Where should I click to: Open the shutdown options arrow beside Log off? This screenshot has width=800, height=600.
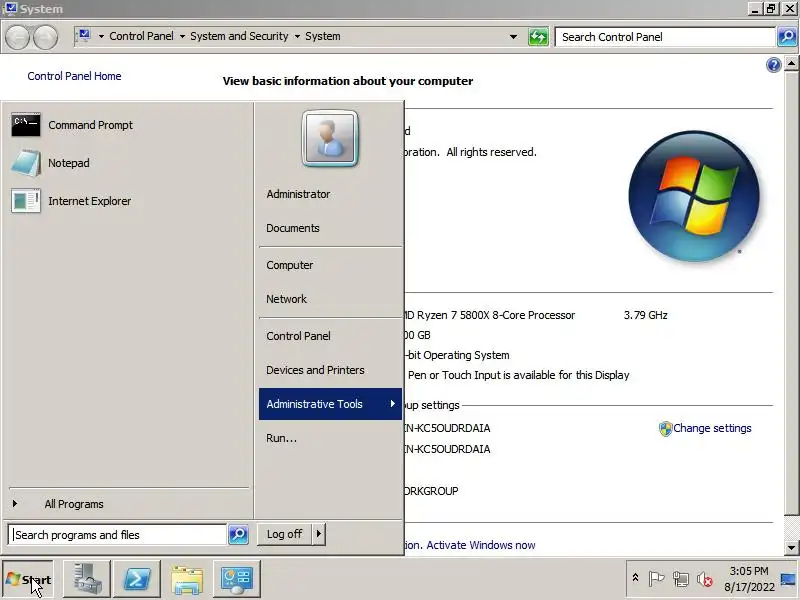(319, 534)
